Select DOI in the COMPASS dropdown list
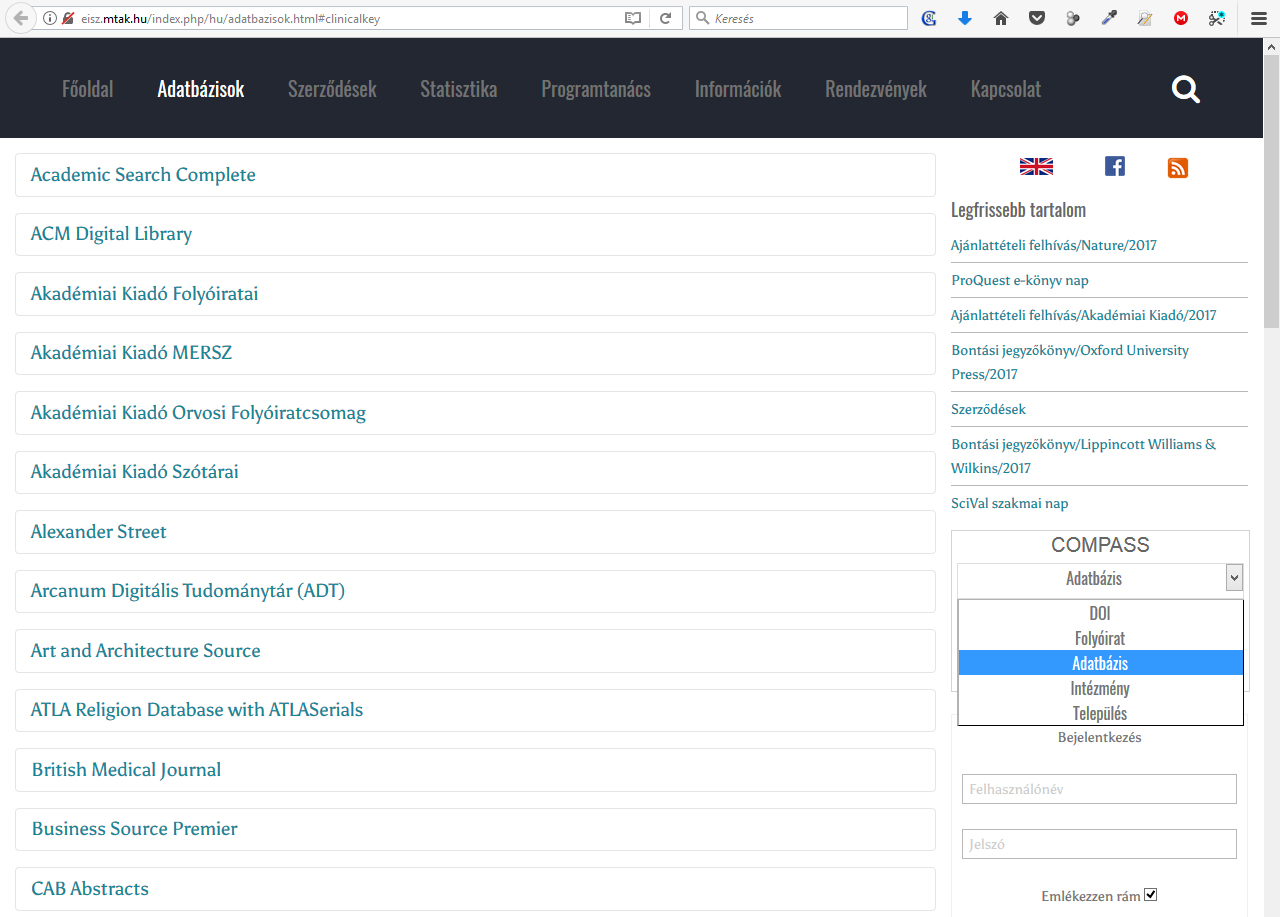The height and width of the screenshot is (917, 1280). click(1100, 613)
